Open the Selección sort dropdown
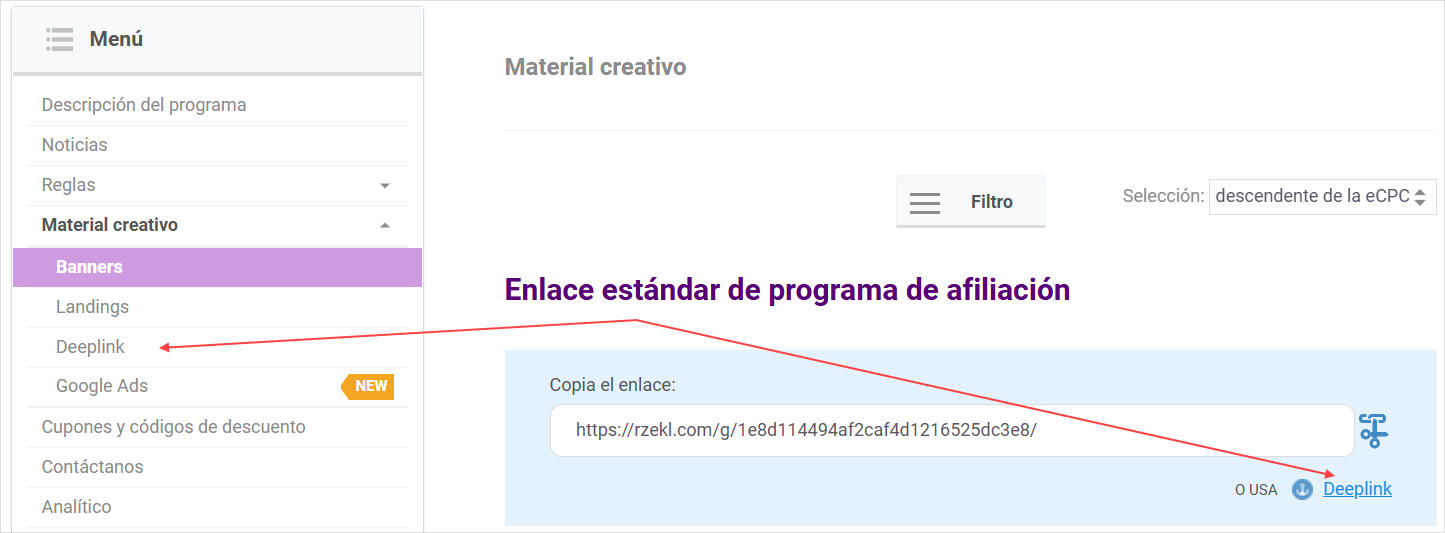The width and height of the screenshot is (1445, 533). pos(1322,197)
